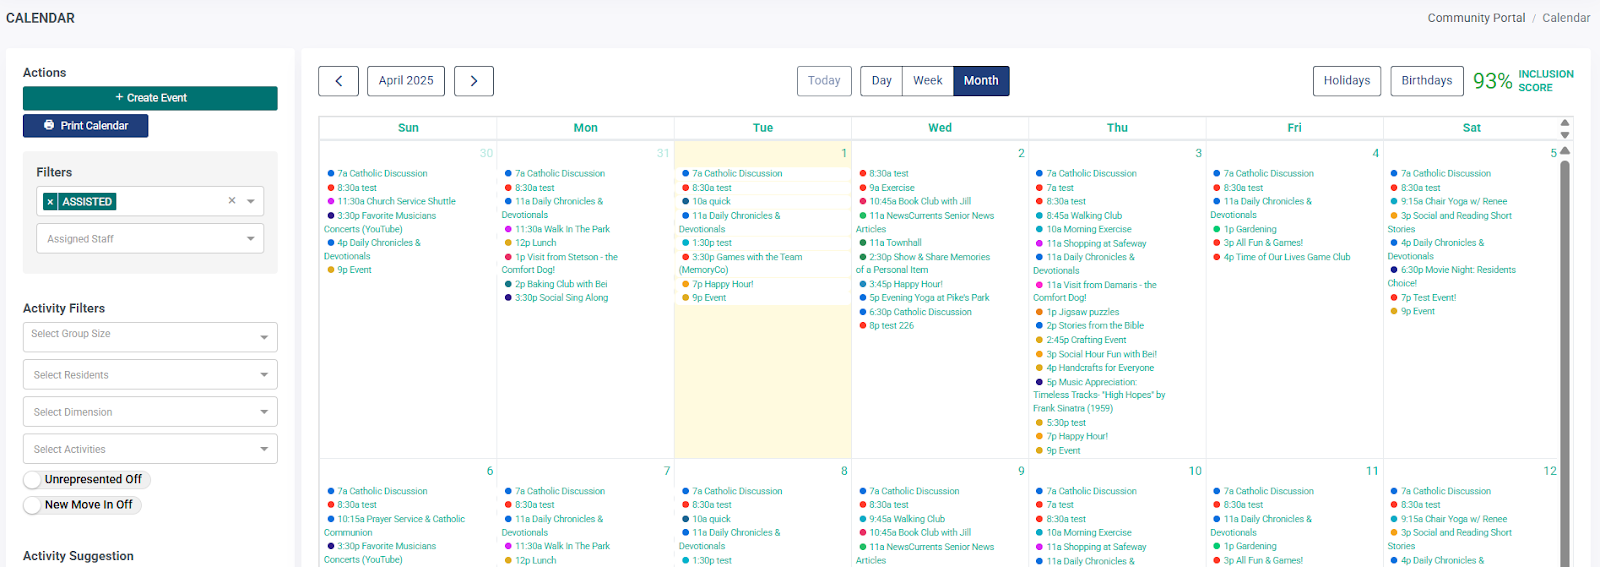Viewport: 1600px width, 567px height.
Task: Enable the New Move In toggle
Action: click(33, 505)
